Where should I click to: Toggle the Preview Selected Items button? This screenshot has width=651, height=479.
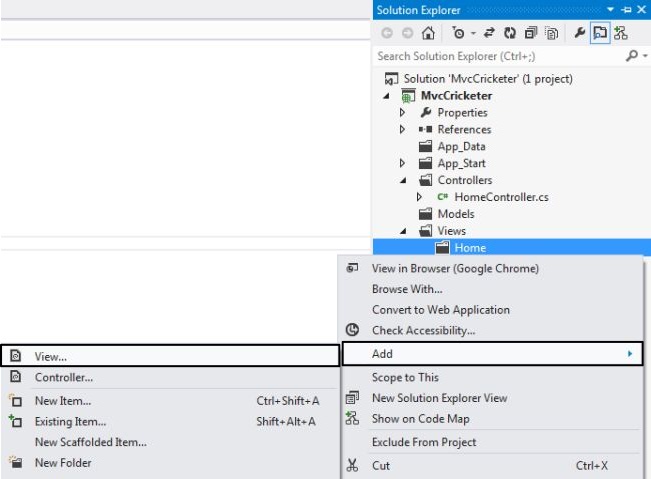point(600,33)
